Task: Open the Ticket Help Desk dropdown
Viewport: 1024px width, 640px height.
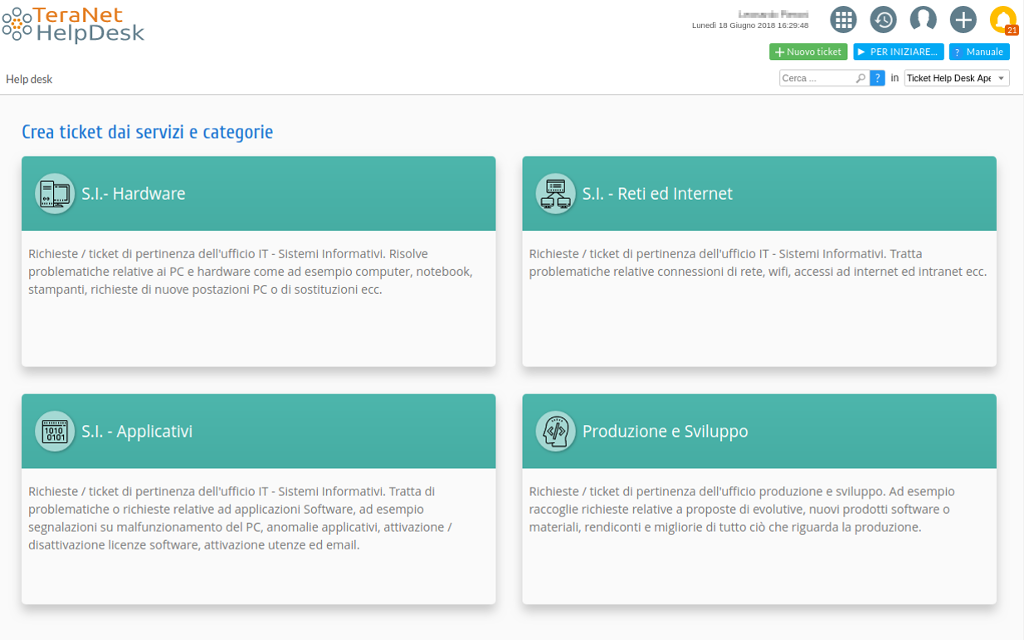Action: click(955, 77)
